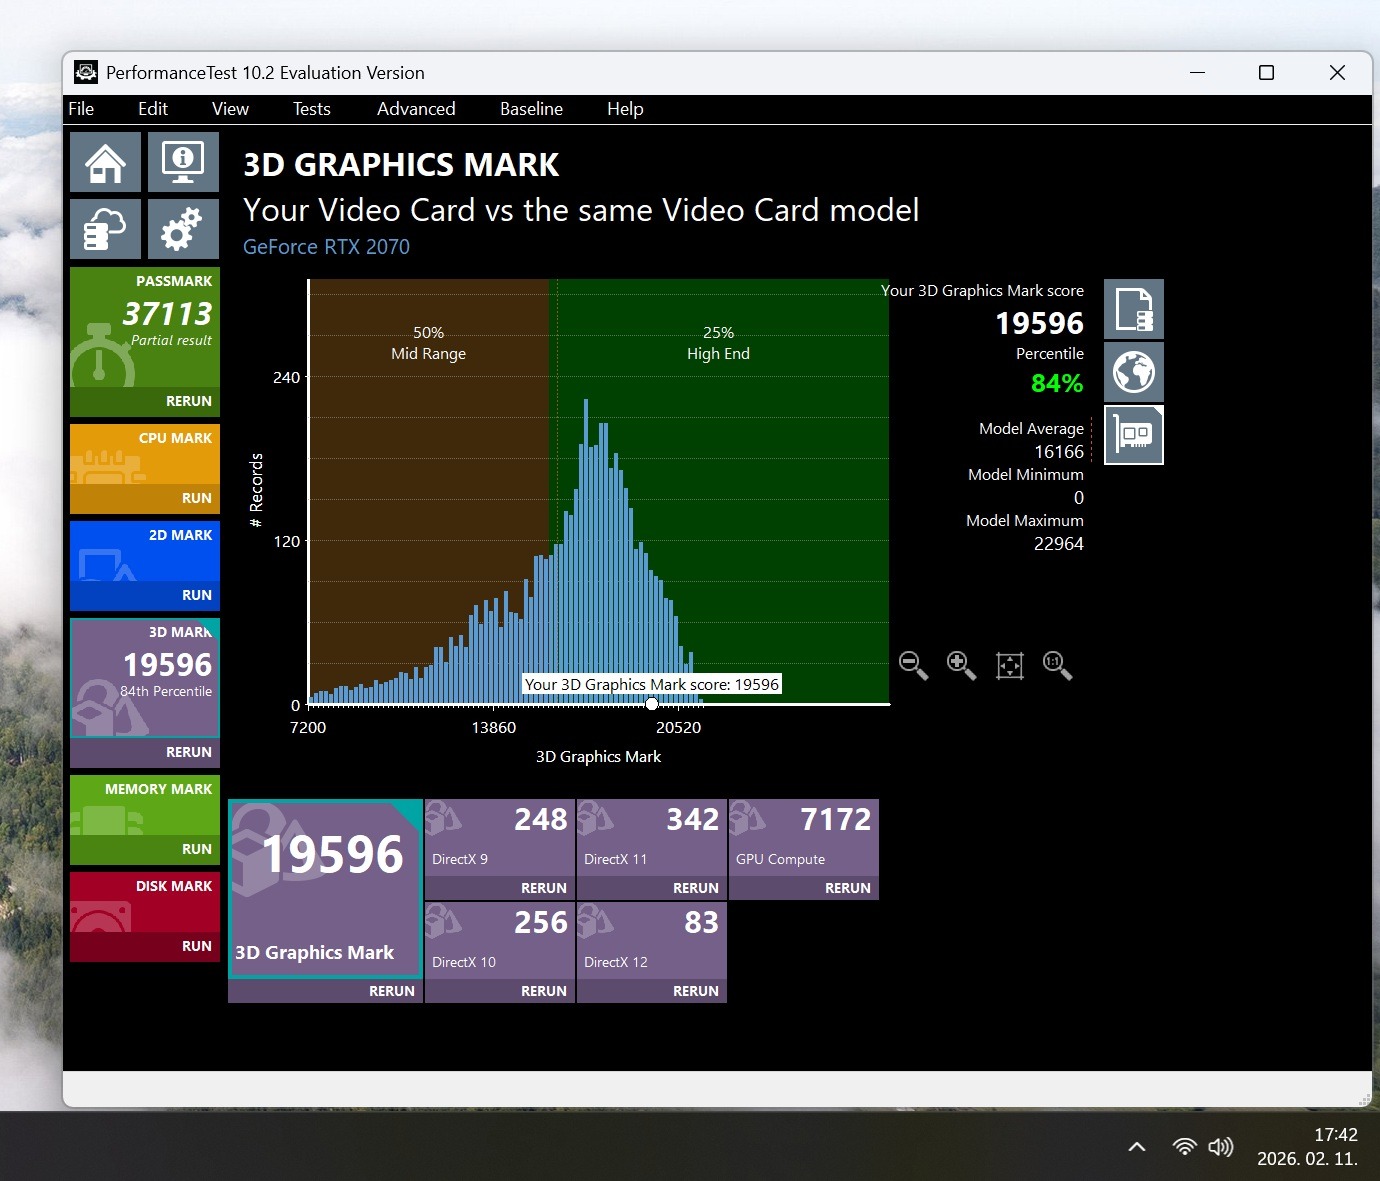Click the GPU Compute tile icon
This screenshot has width=1380, height=1181.
pos(747,819)
